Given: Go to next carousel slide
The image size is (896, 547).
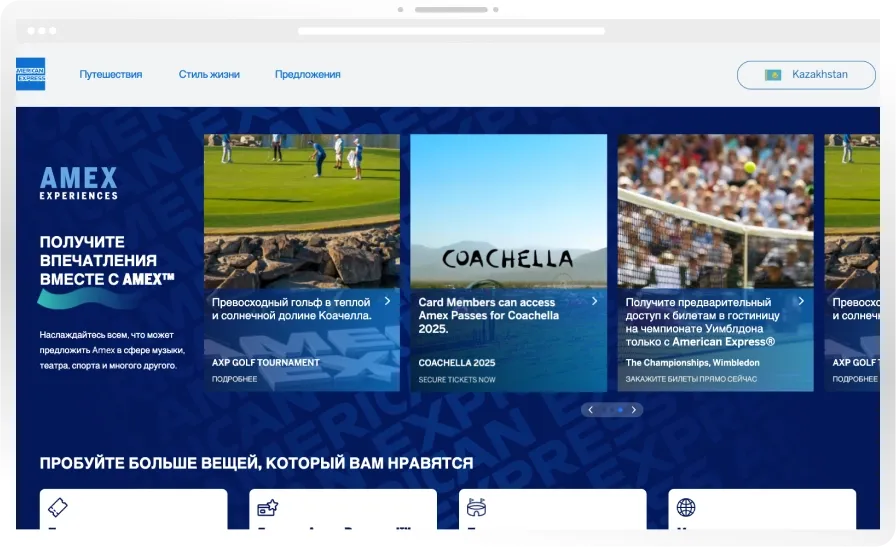Looking at the screenshot, I should 634,410.
